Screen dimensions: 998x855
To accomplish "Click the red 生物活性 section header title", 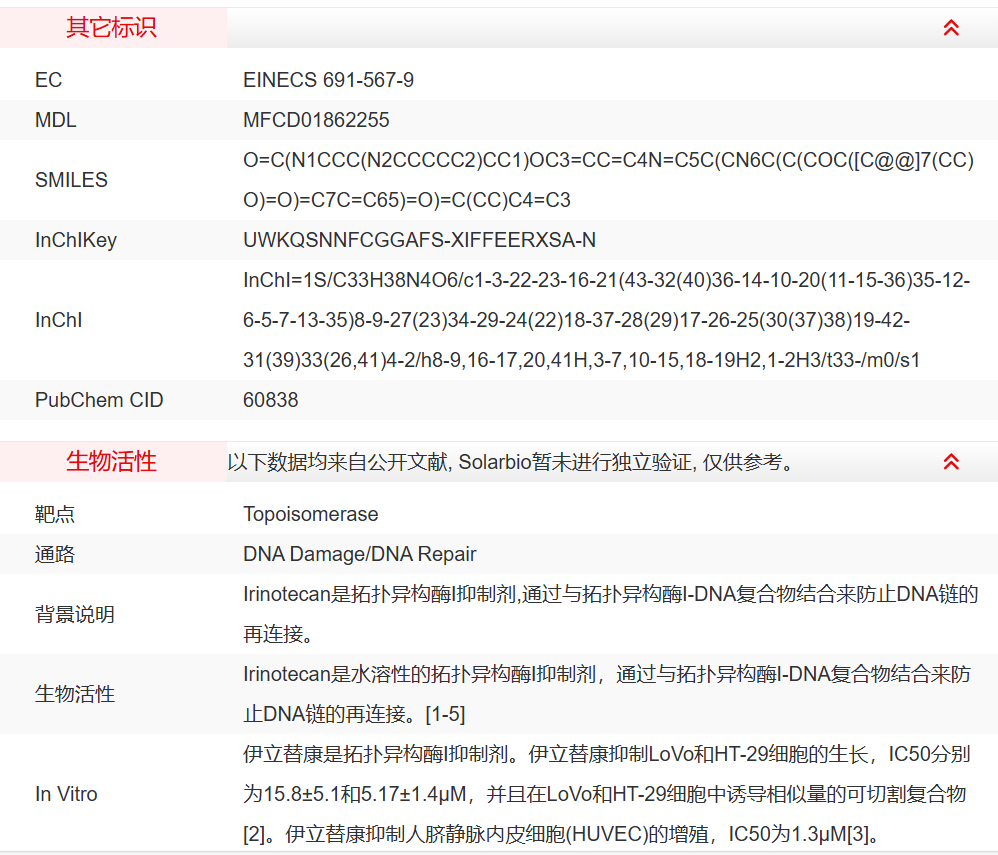I will click(111, 462).
